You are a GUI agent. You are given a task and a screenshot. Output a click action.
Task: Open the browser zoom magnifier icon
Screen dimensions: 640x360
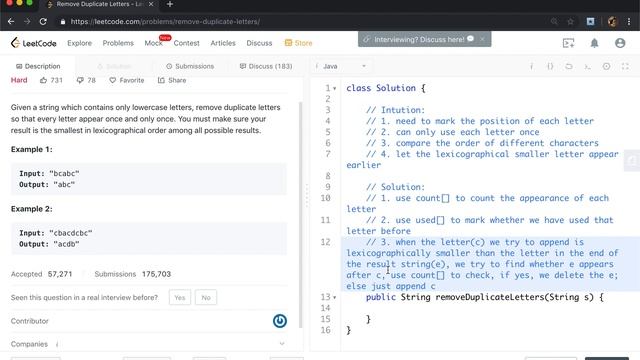(x=554, y=21)
